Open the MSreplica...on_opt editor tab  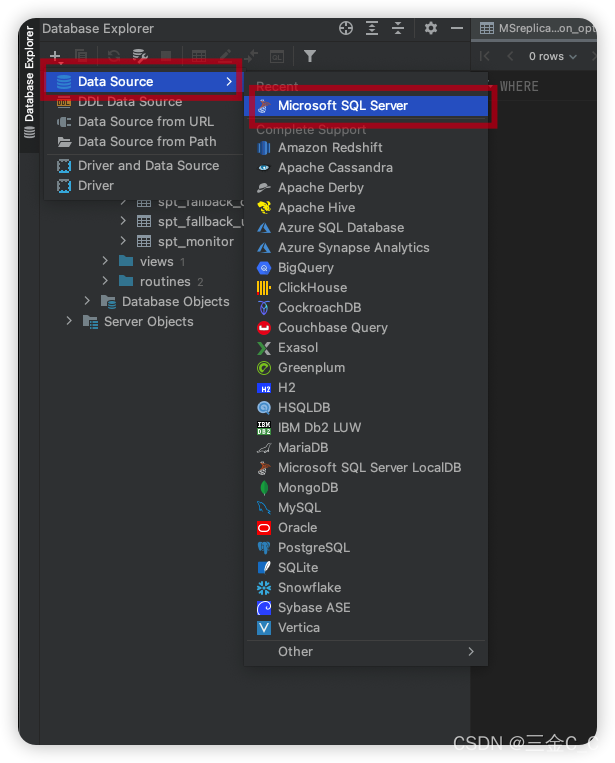tap(537, 28)
